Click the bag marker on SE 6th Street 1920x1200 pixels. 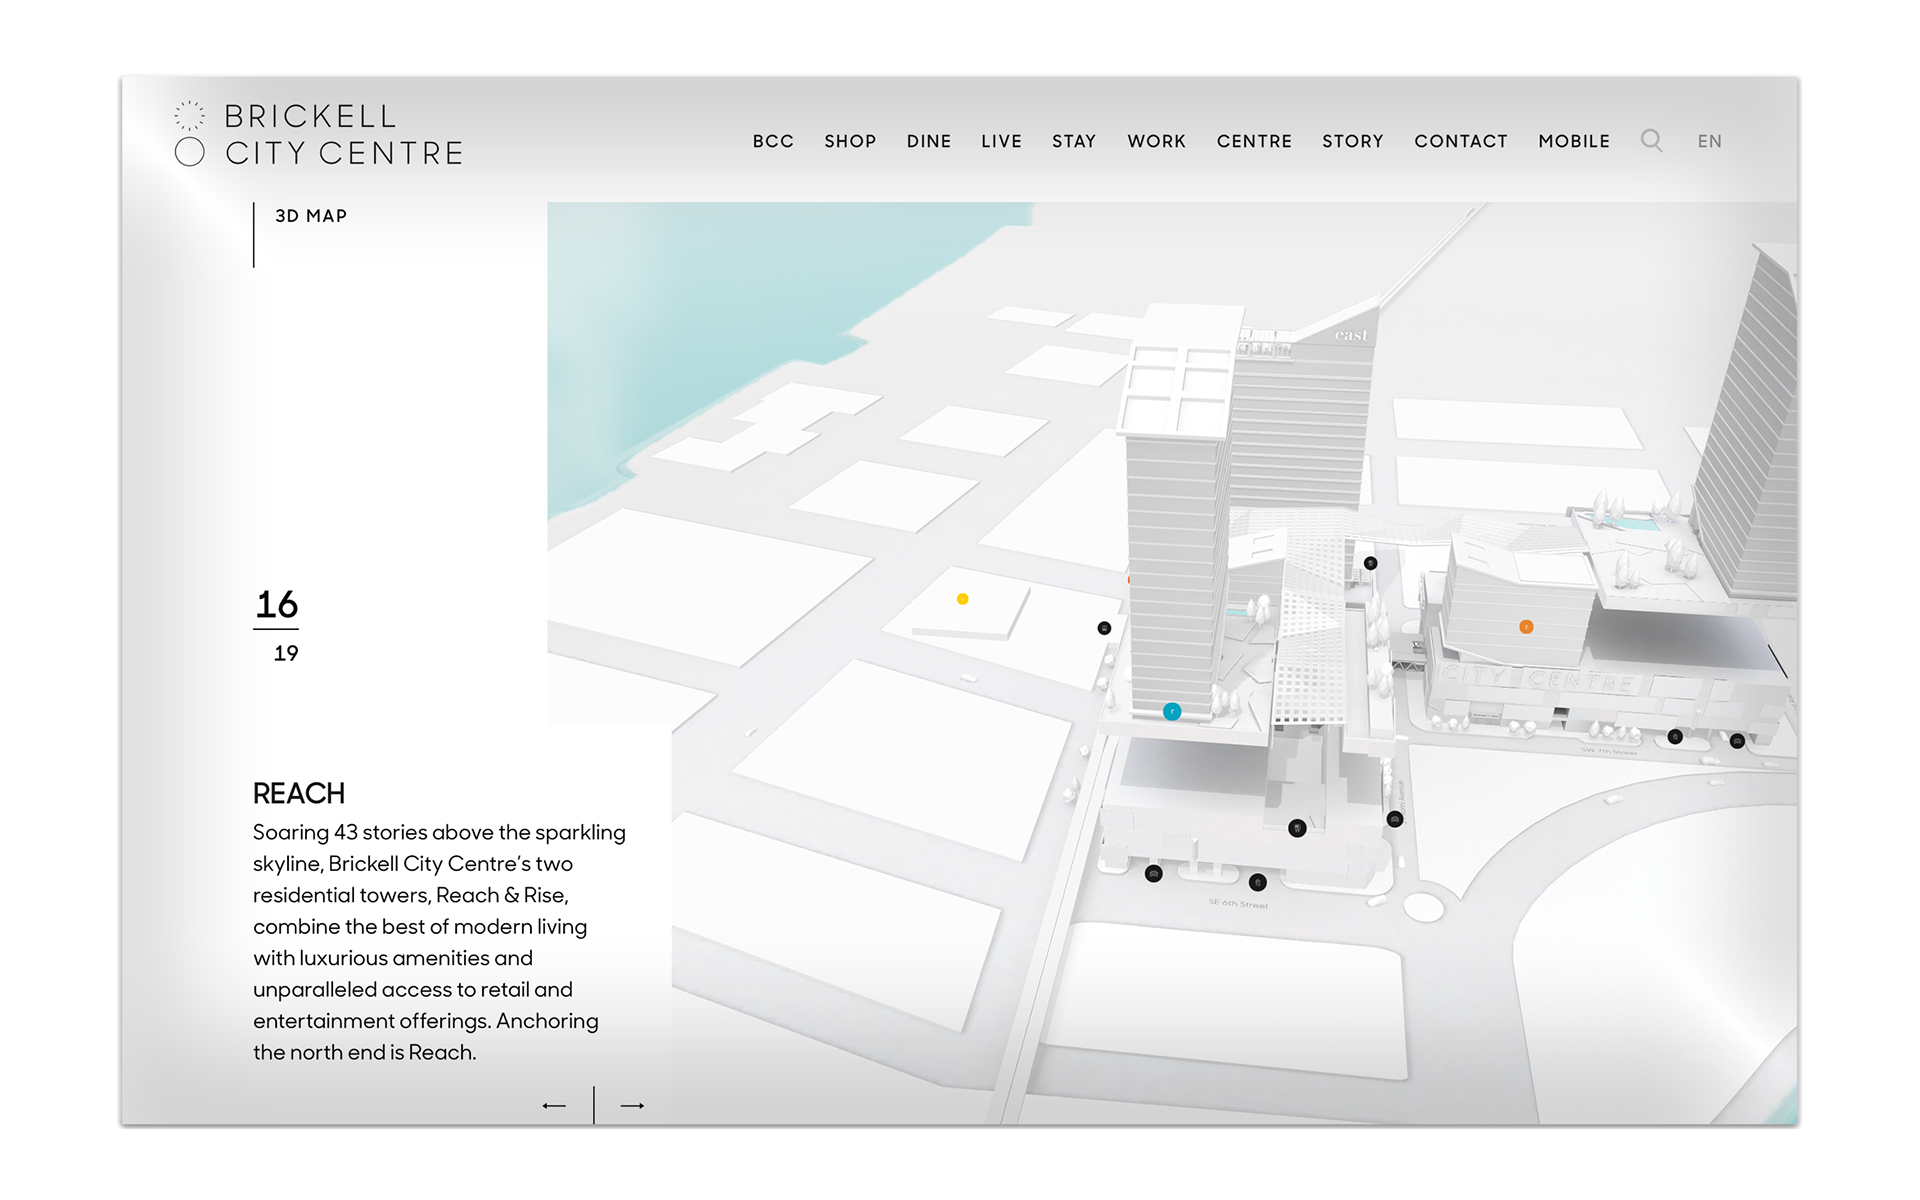coord(1258,882)
